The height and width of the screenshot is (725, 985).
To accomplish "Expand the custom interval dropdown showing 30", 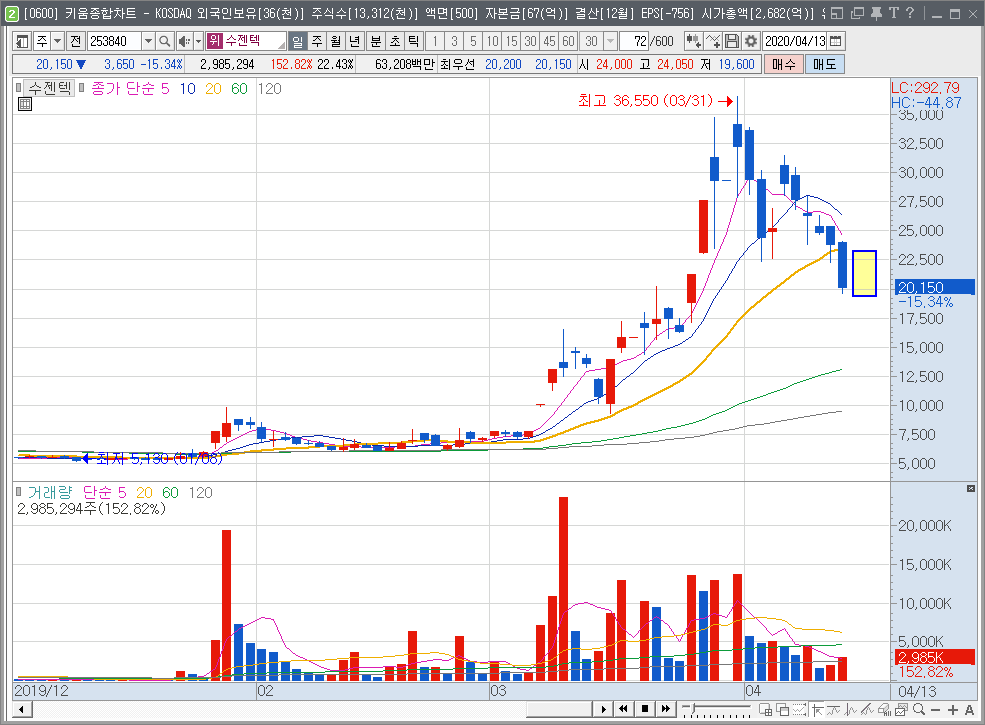I will [x=610, y=41].
